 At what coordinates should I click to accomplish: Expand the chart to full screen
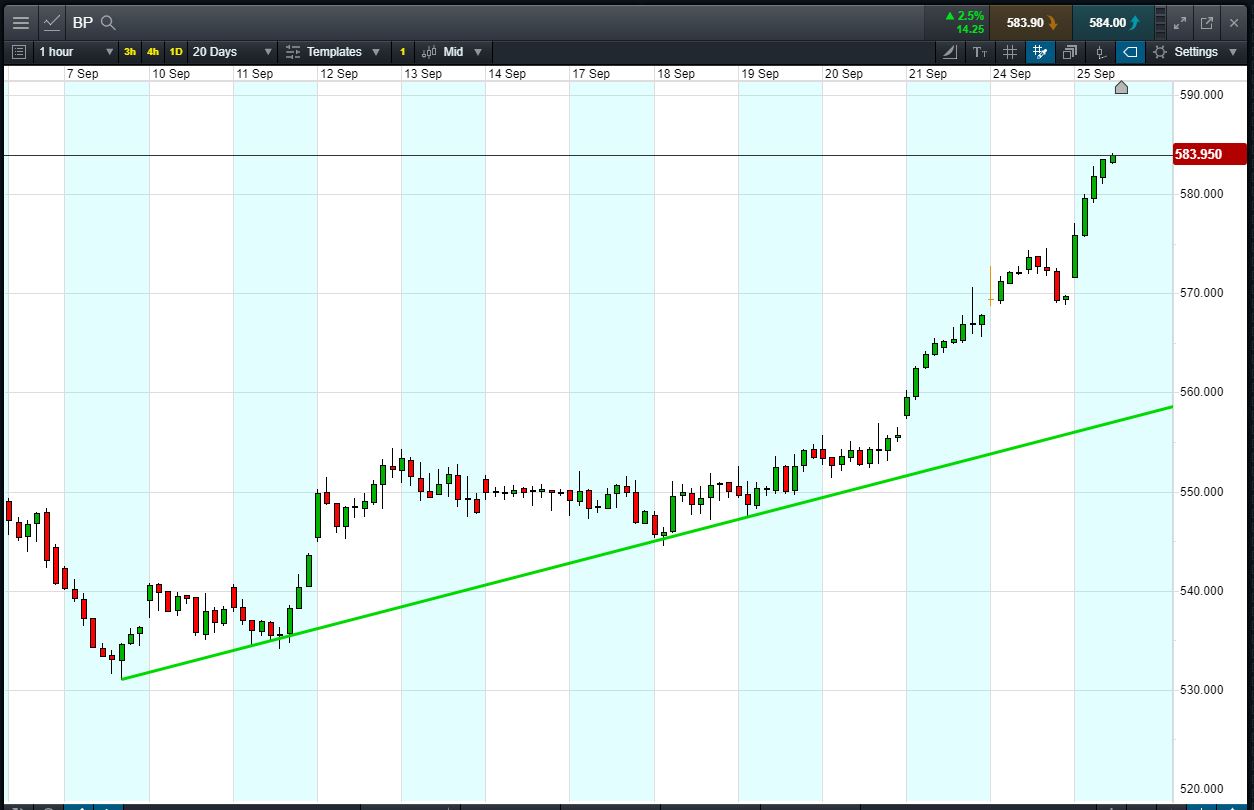(1180, 22)
